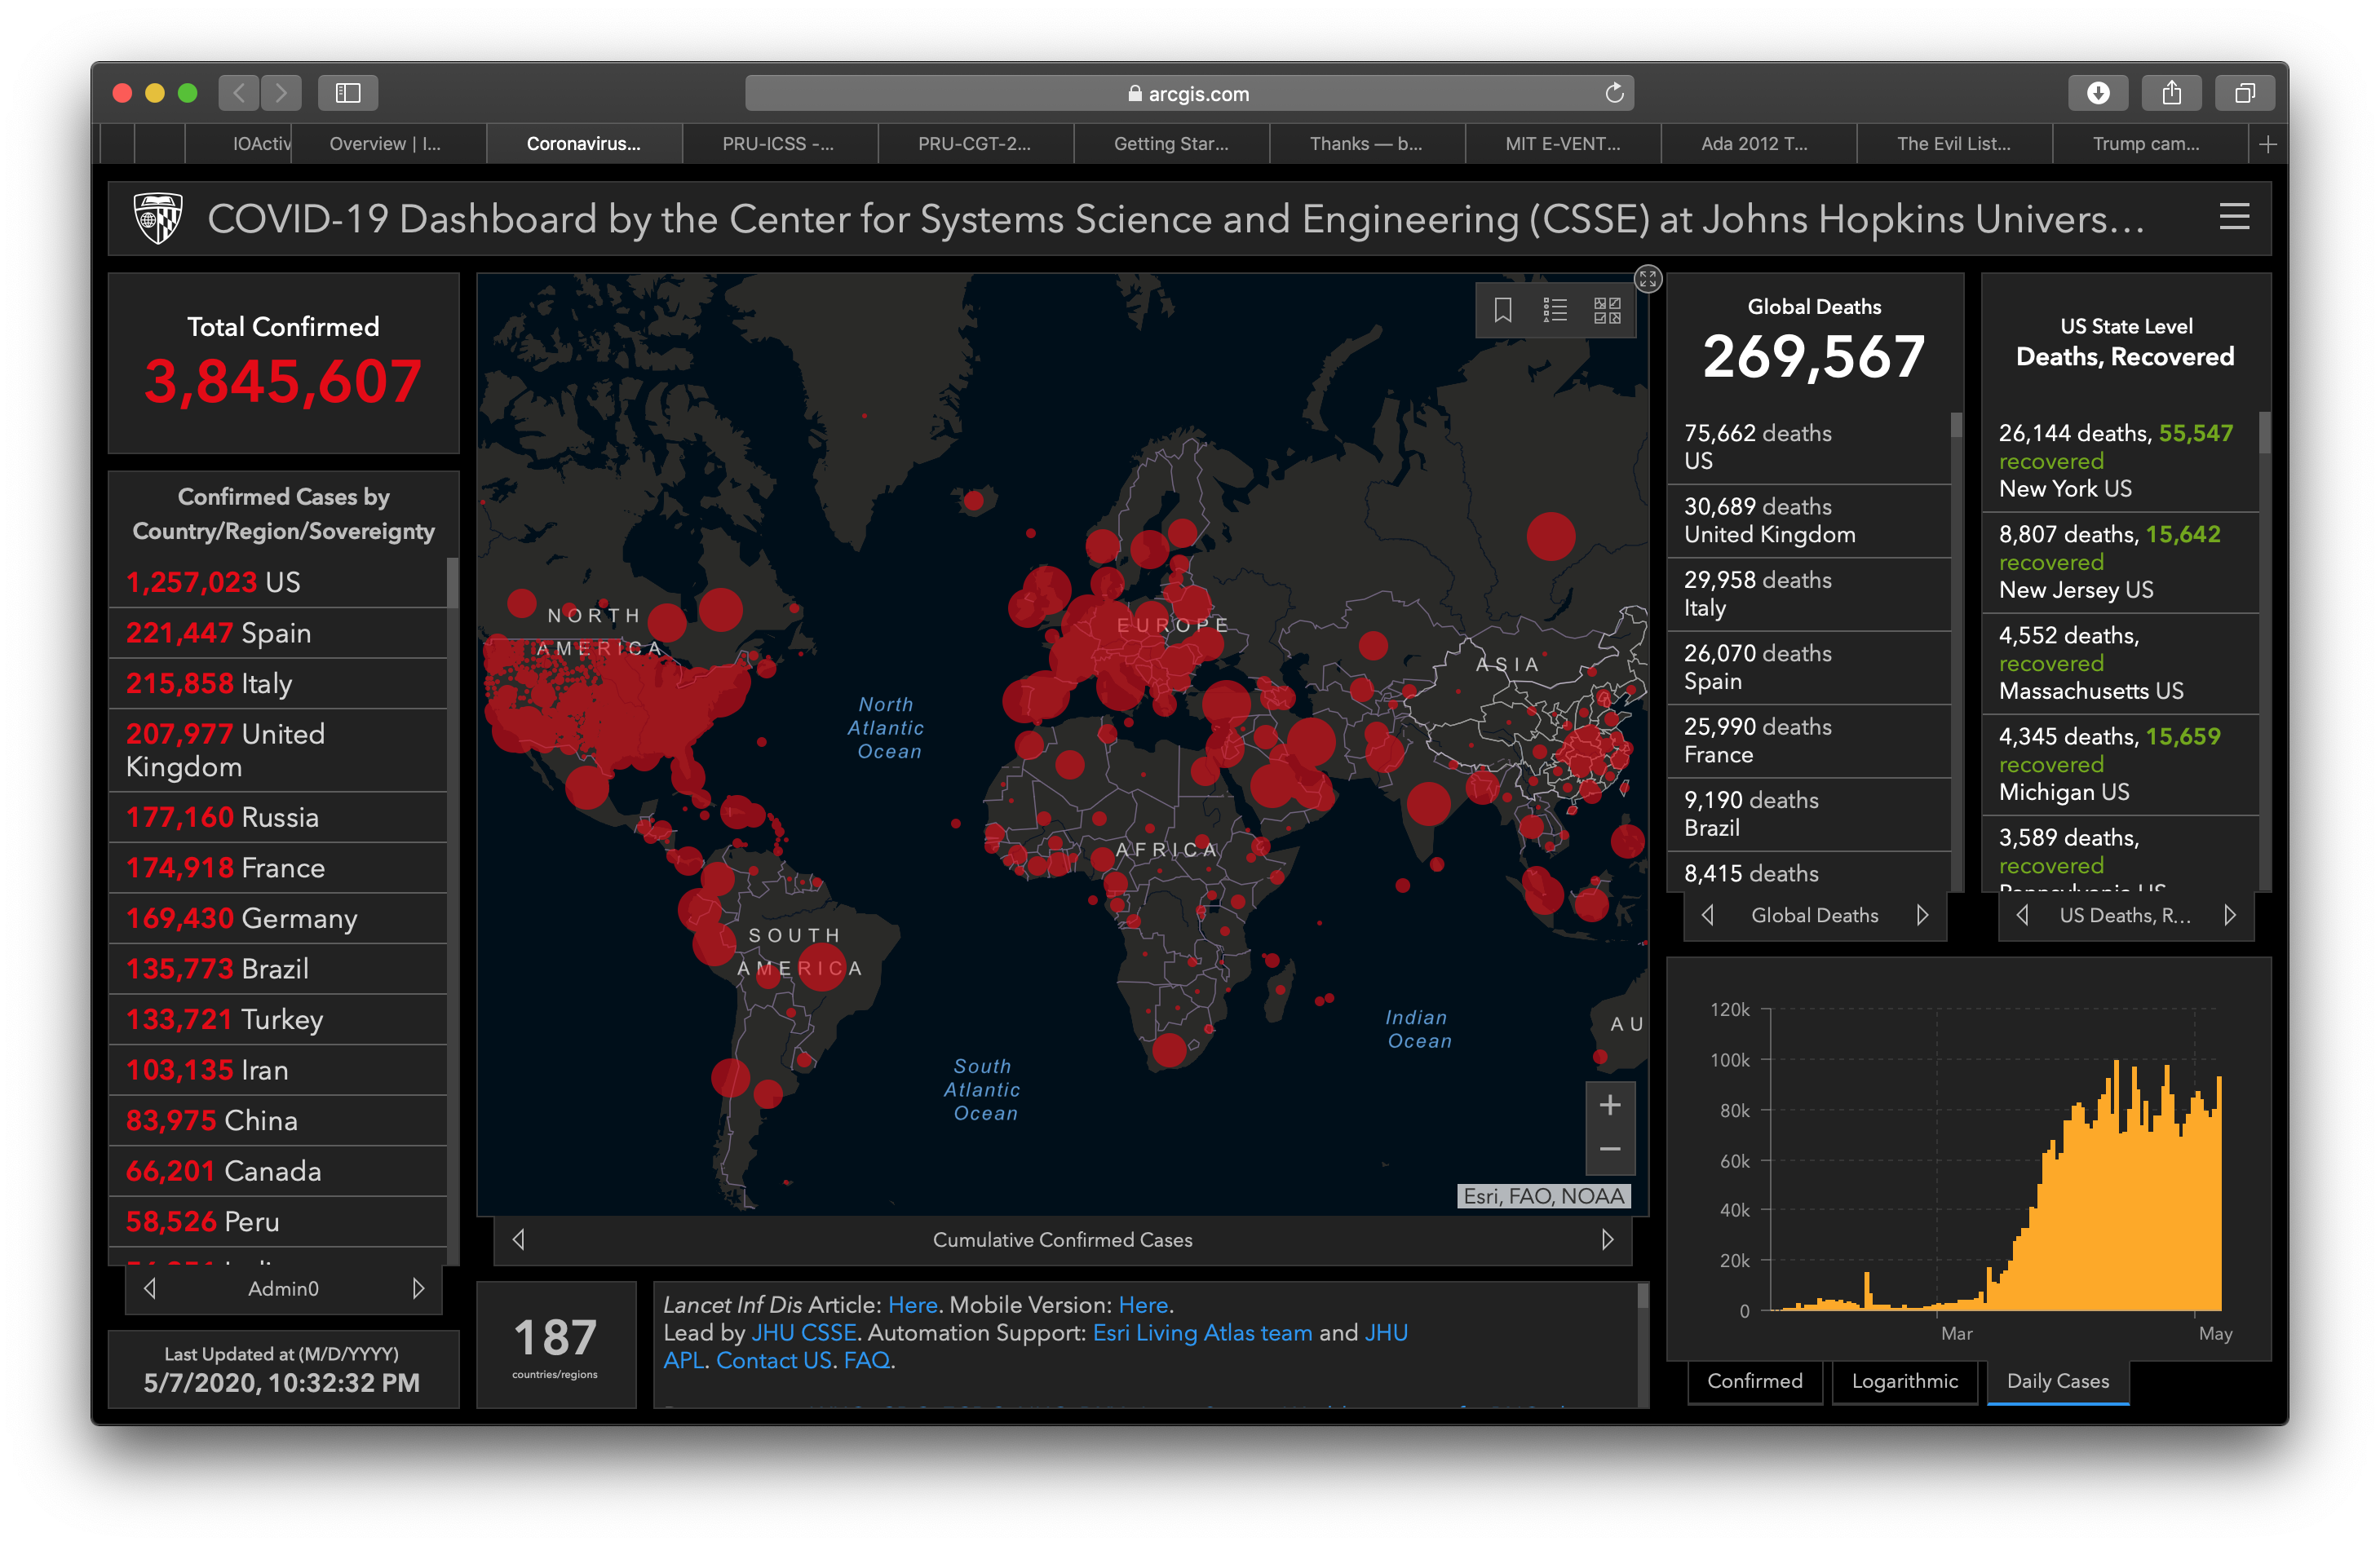Zoom out on the map

point(1610,1150)
